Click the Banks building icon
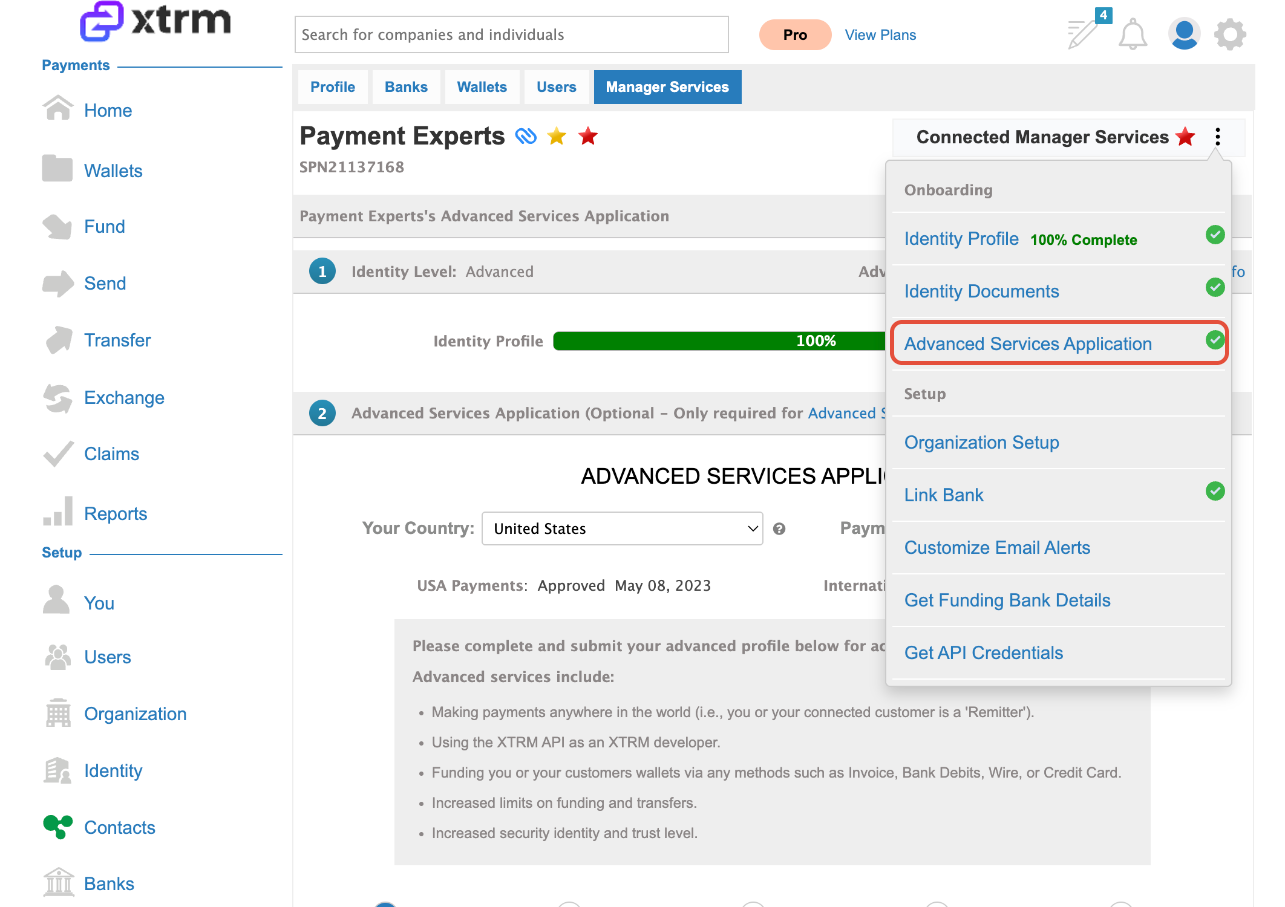Image resolution: width=1285 pixels, height=907 pixels. pos(59,882)
